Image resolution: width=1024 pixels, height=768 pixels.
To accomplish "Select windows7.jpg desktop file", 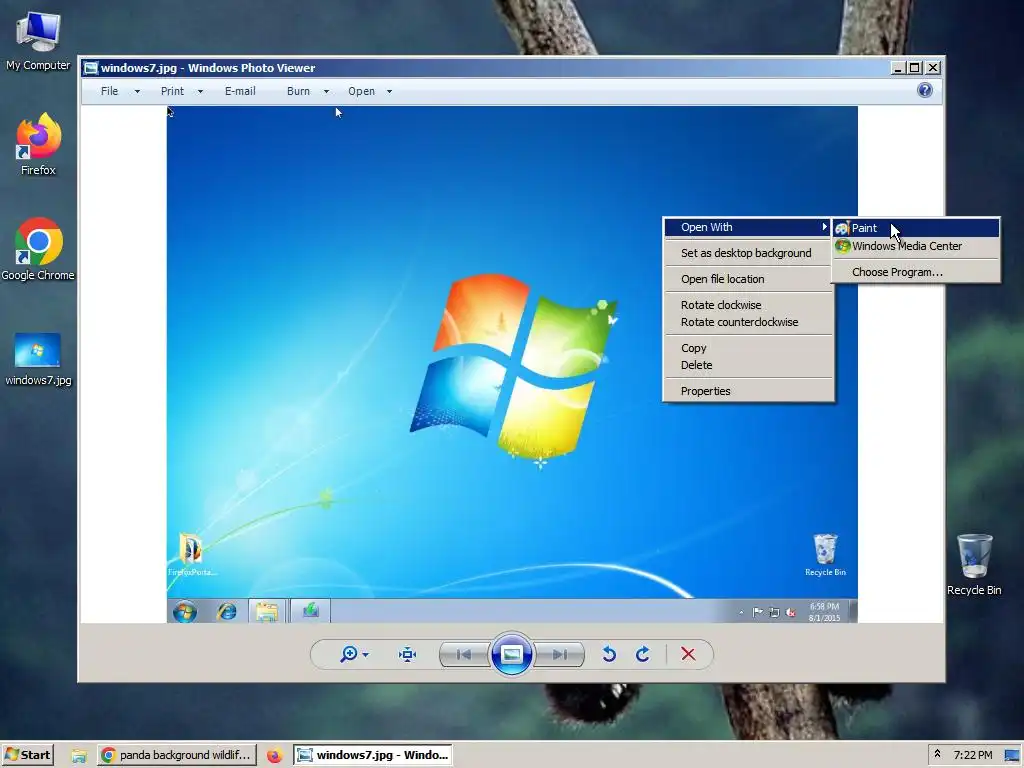I will point(38,359).
